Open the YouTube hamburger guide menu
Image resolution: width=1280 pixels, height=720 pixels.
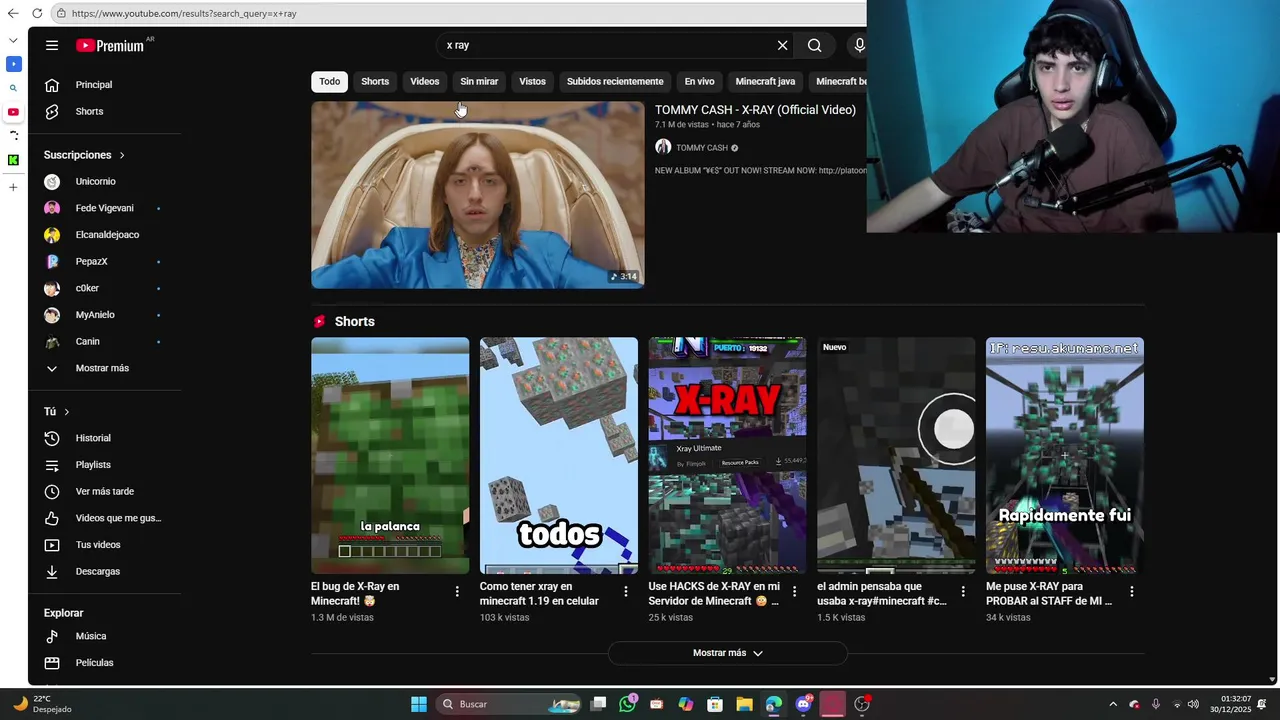point(52,45)
